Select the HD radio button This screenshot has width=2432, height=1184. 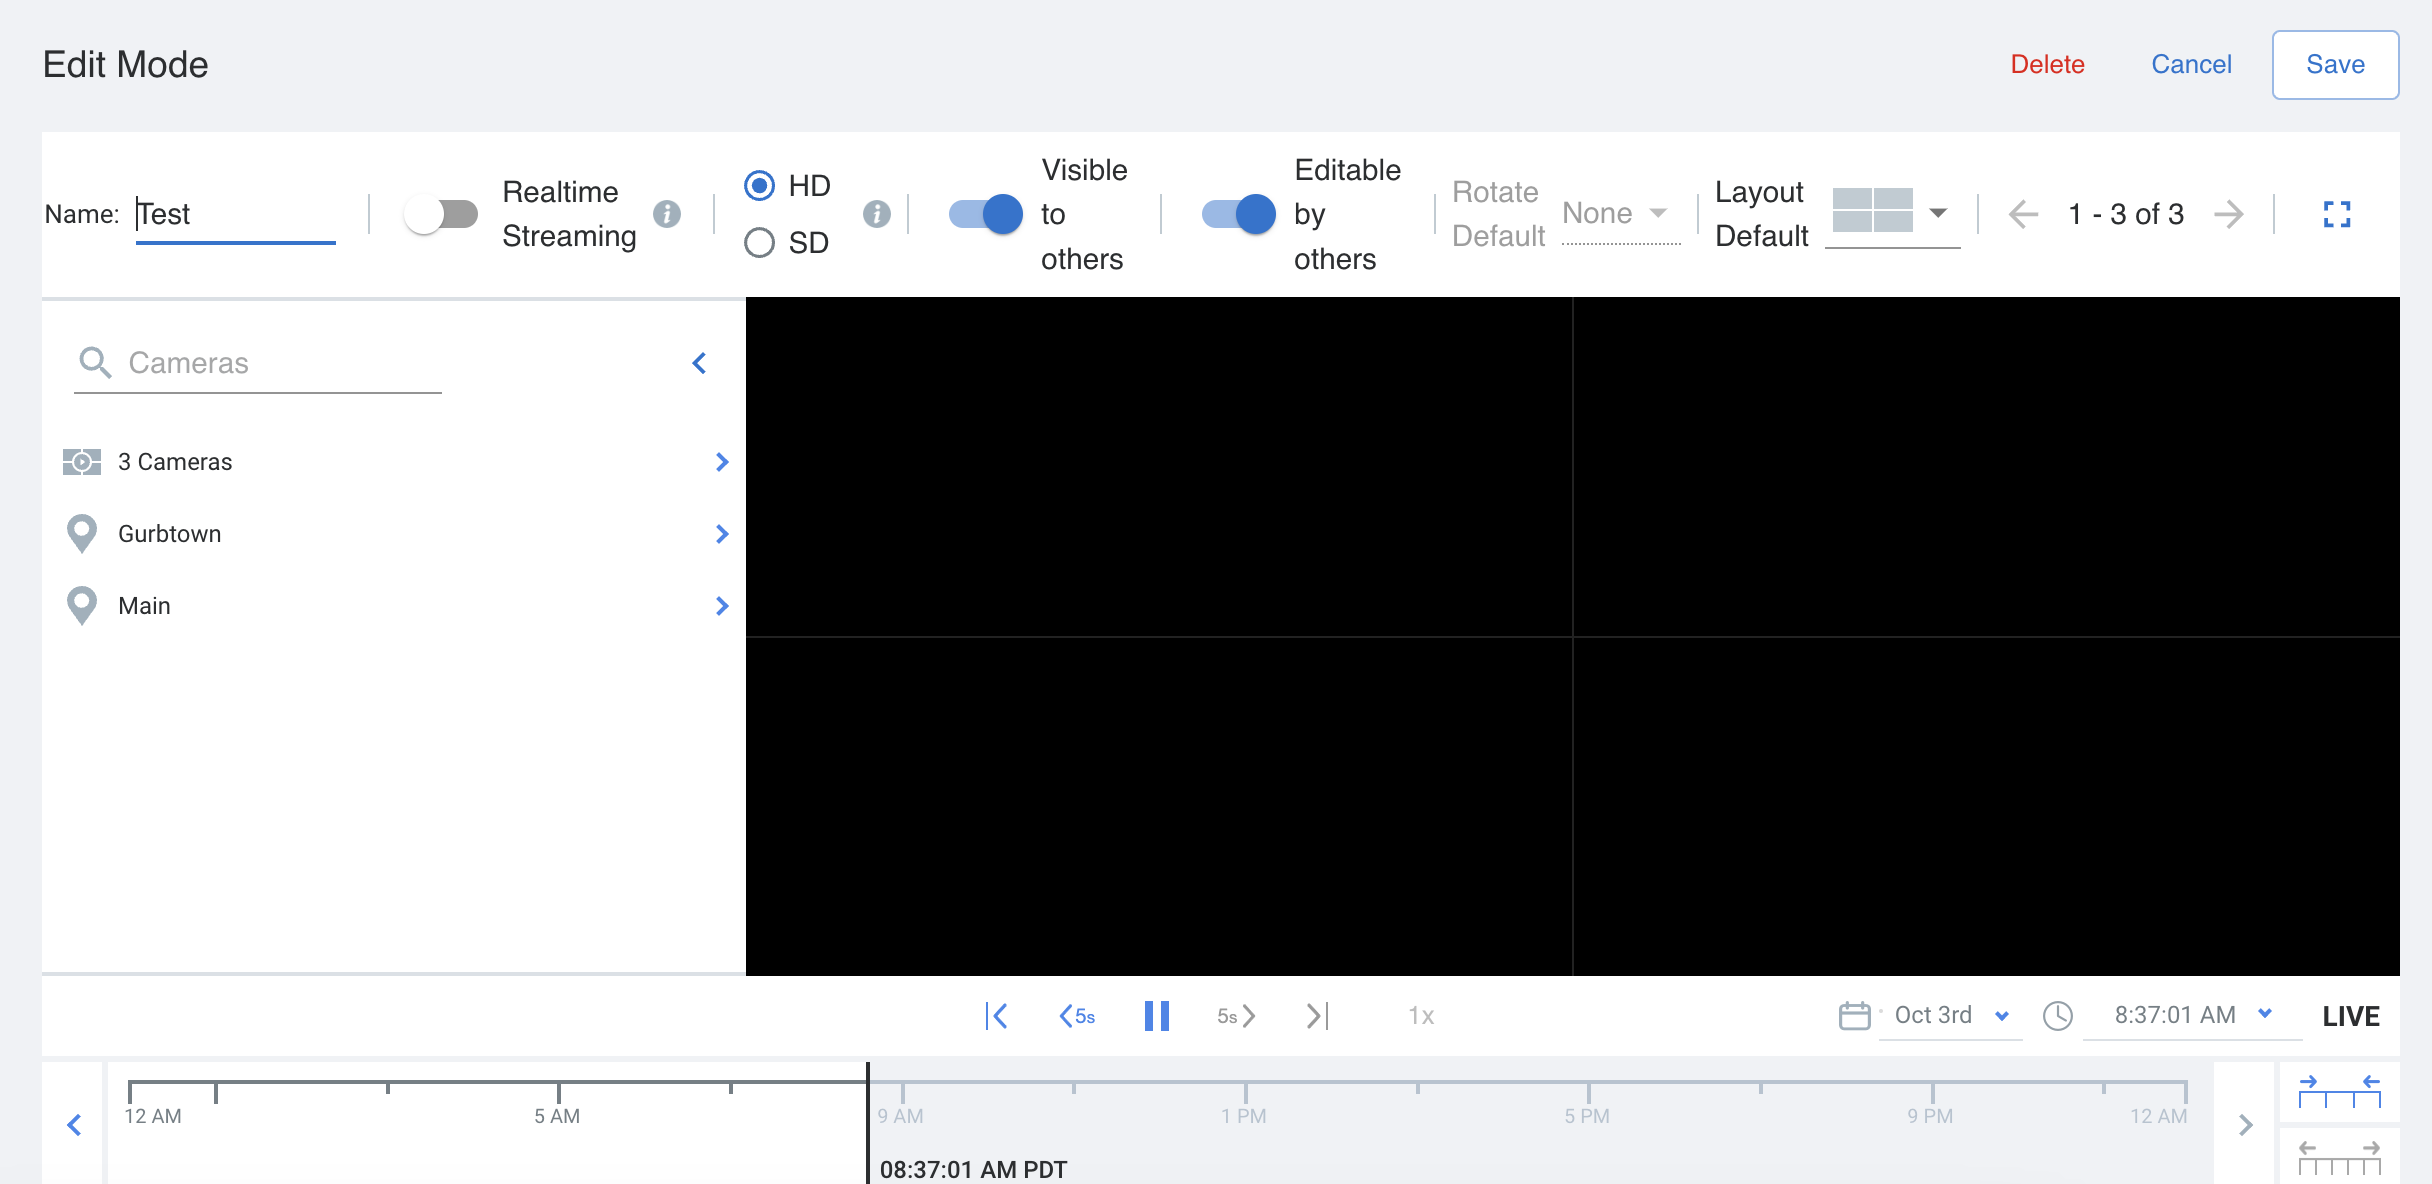coord(760,186)
